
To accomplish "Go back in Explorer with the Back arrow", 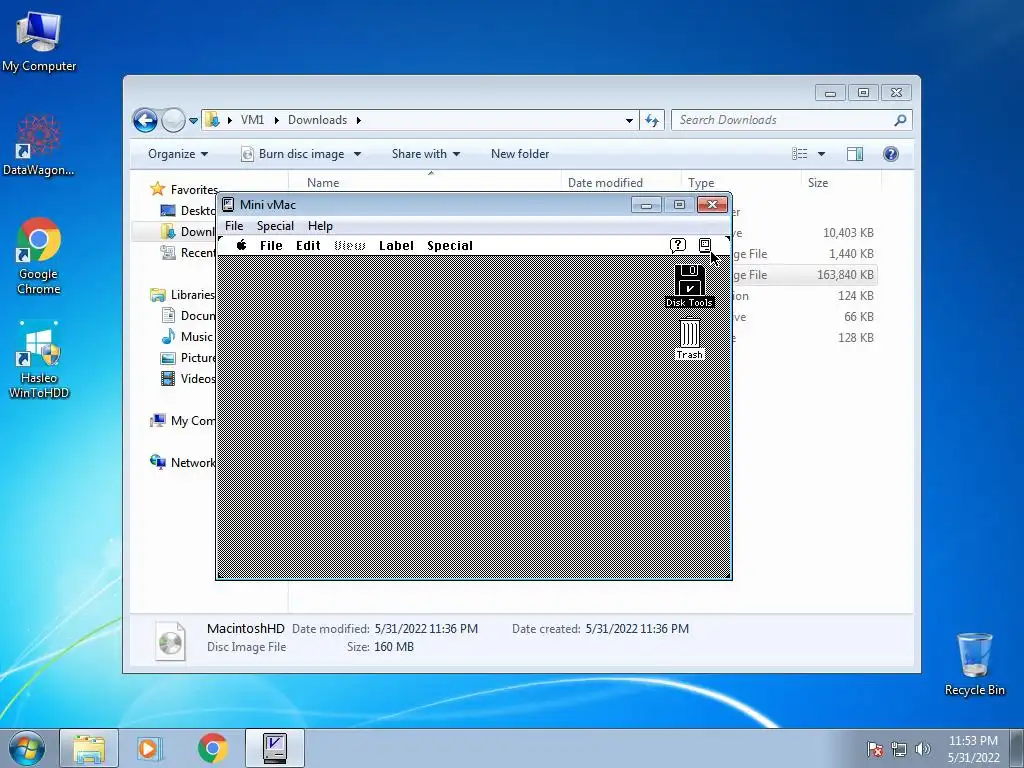I will (145, 120).
